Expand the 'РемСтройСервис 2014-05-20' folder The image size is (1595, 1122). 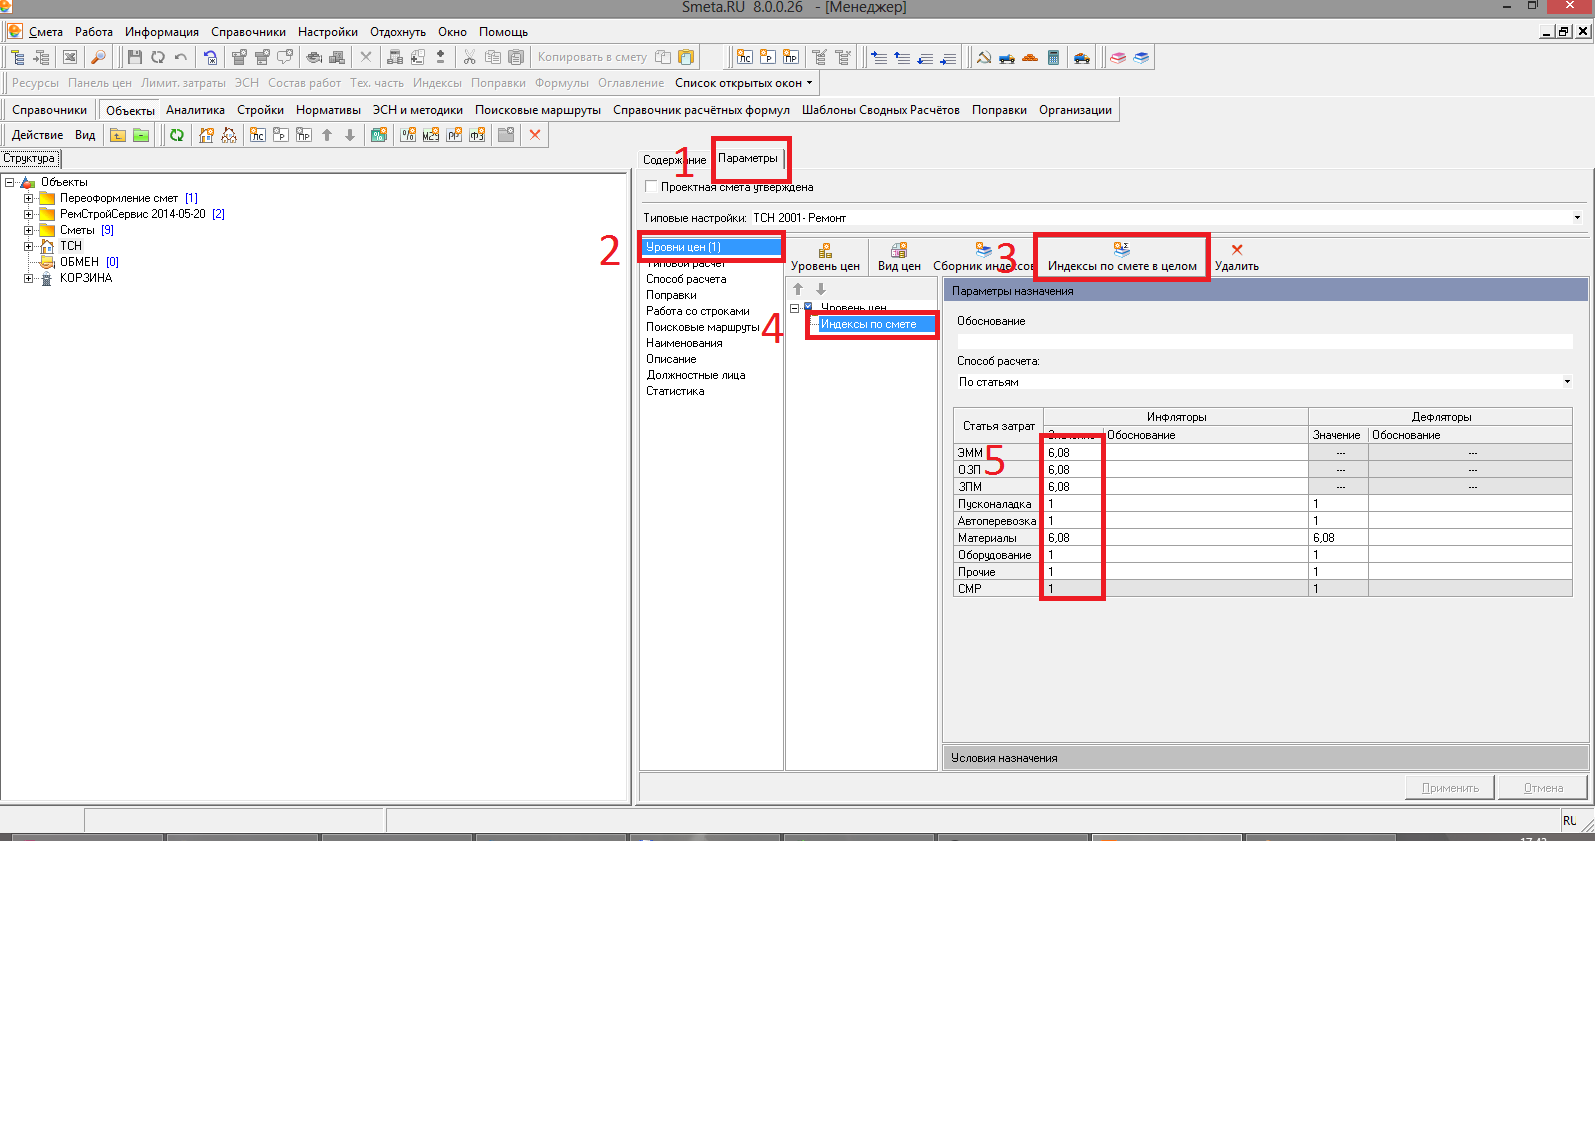29,214
